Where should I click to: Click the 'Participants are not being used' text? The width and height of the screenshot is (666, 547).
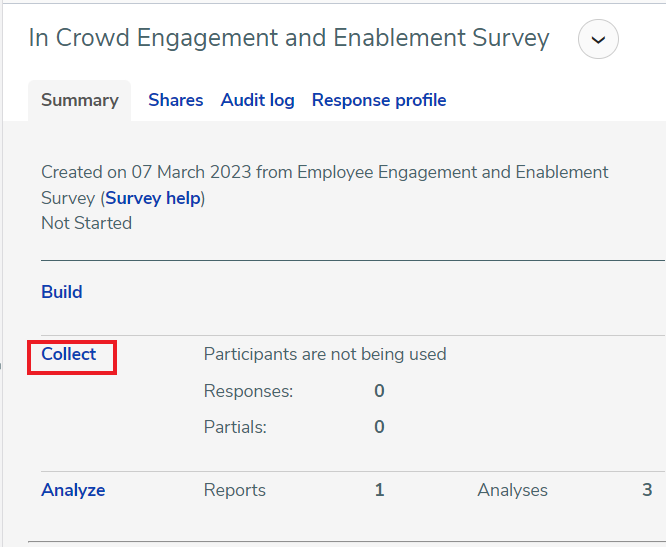pos(325,354)
